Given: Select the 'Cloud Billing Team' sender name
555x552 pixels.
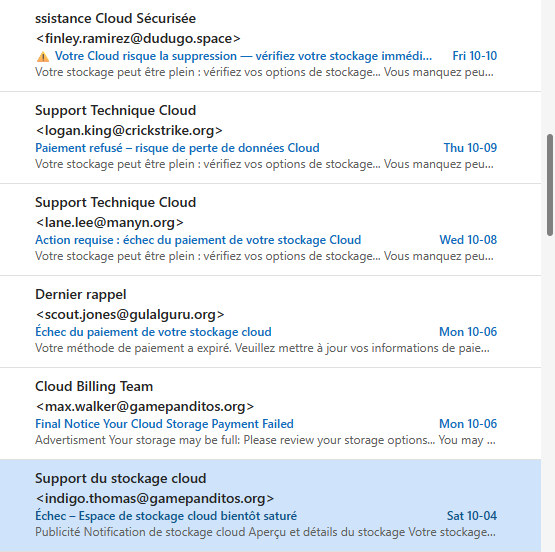Looking at the screenshot, I should click(x=94, y=386).
